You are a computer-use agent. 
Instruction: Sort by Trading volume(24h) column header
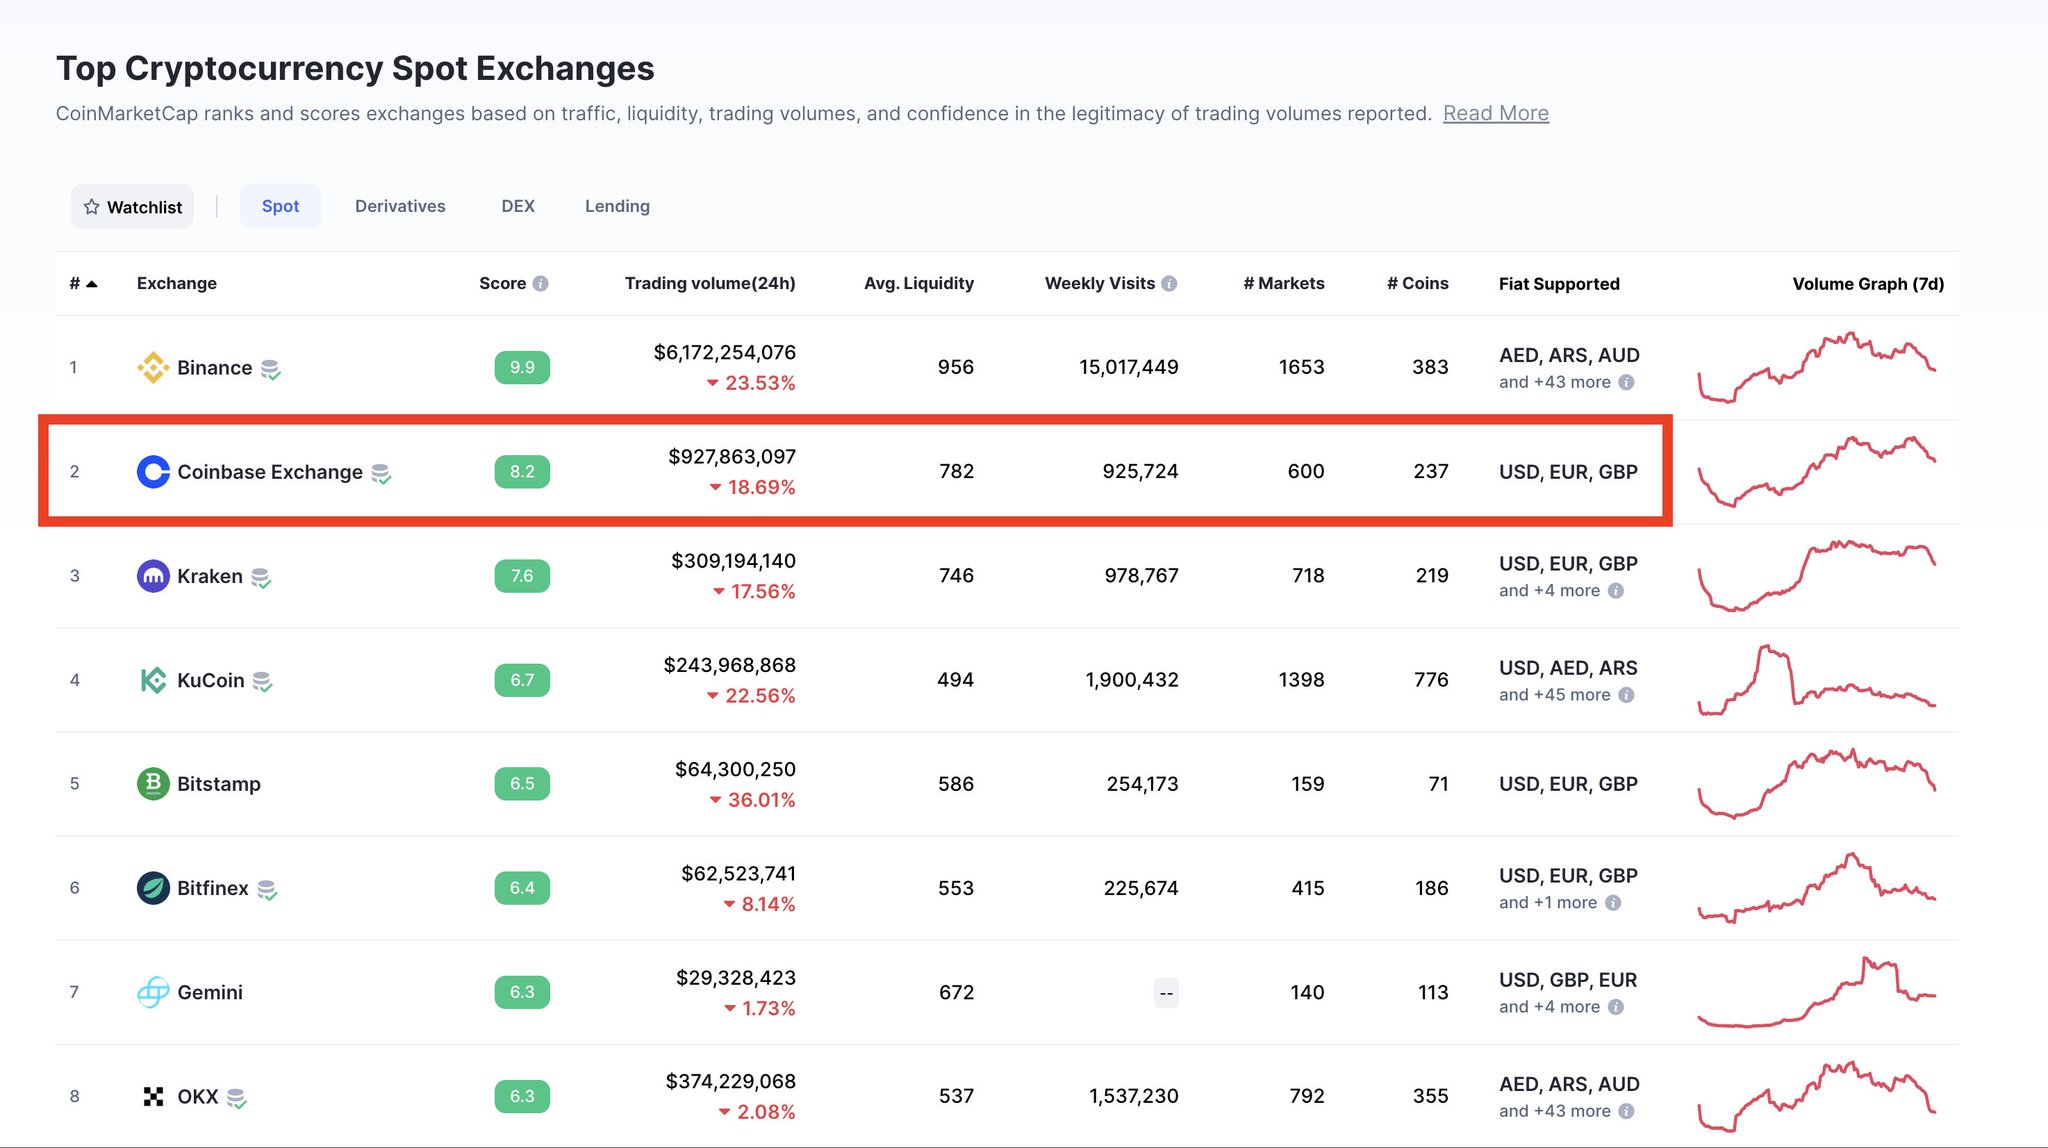click(x=710, y=283)
